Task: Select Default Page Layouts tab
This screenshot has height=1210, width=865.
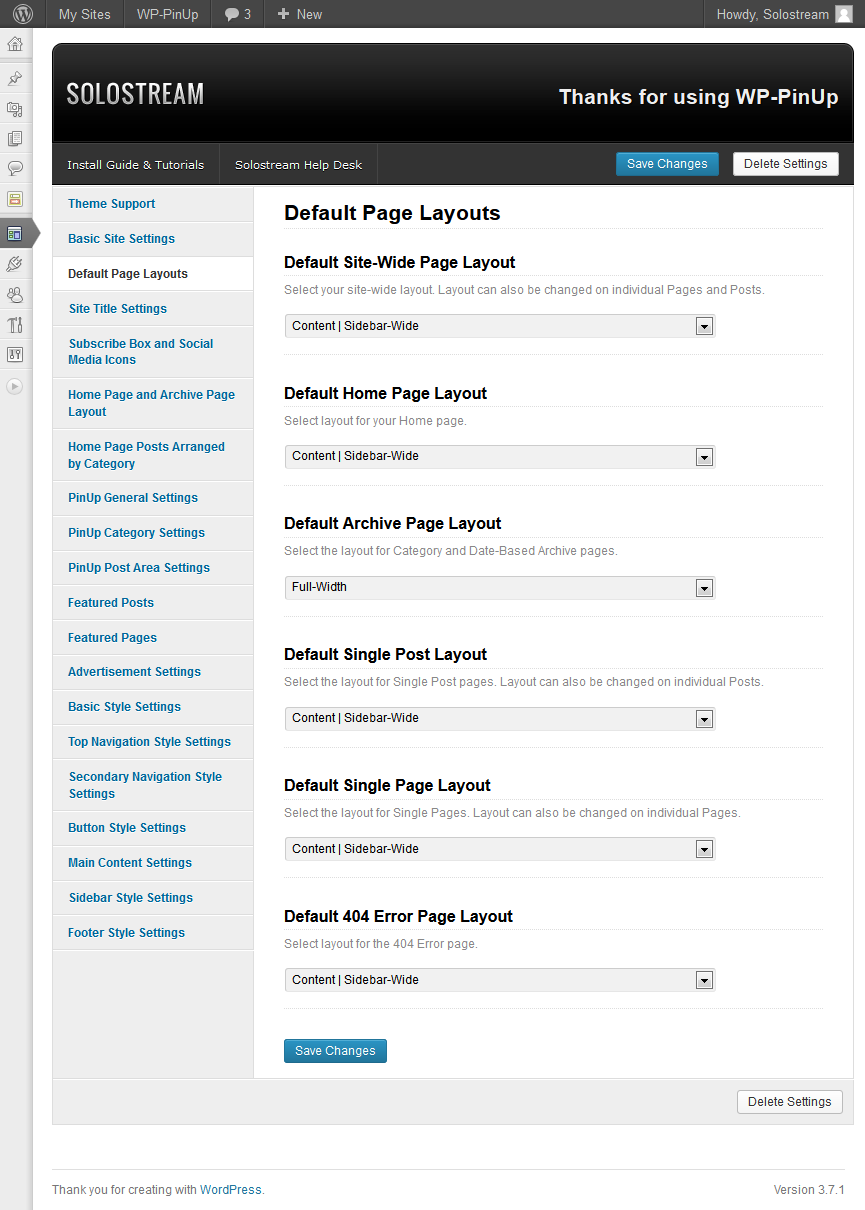Action: pos(153,274)
